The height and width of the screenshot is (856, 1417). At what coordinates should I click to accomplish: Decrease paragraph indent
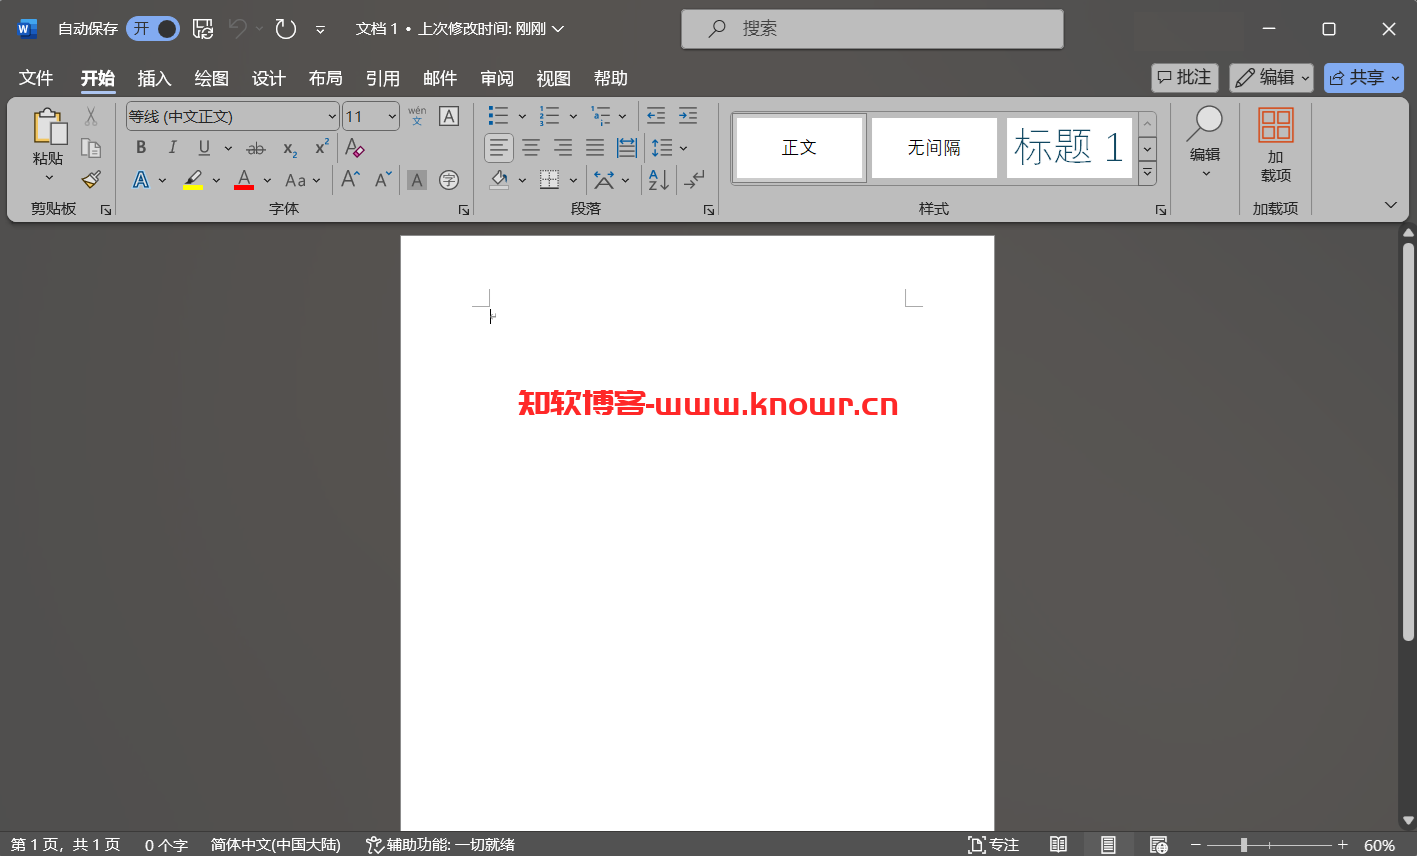tap(656, 116)
